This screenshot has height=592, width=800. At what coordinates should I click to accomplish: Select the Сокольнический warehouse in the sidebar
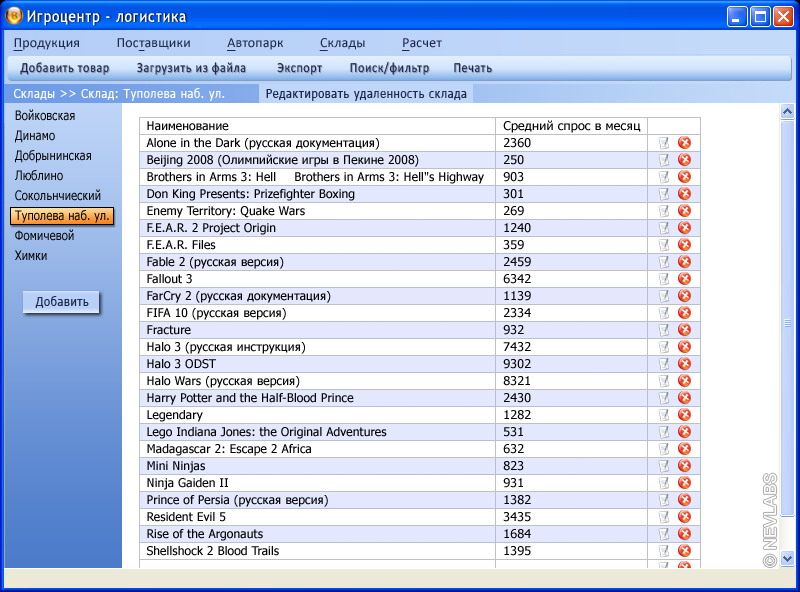coord(58,196)
